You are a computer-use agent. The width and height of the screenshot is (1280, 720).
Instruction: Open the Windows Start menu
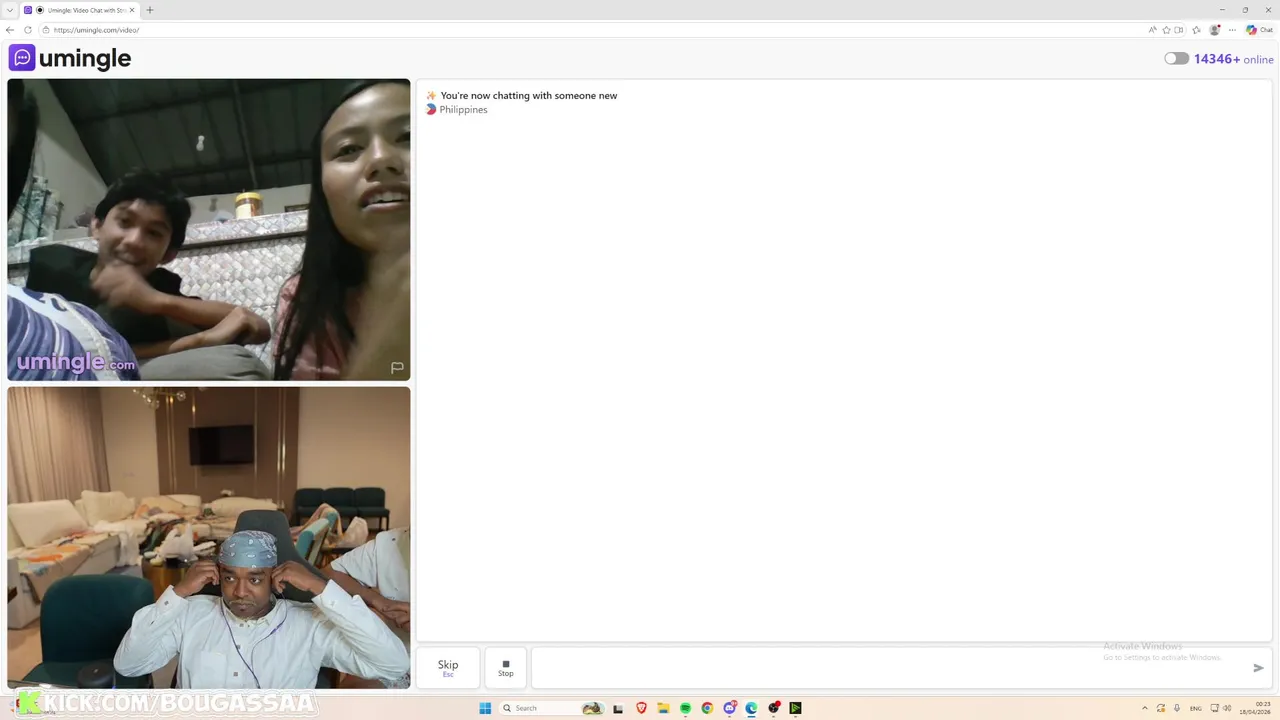[x=485, y=708]
